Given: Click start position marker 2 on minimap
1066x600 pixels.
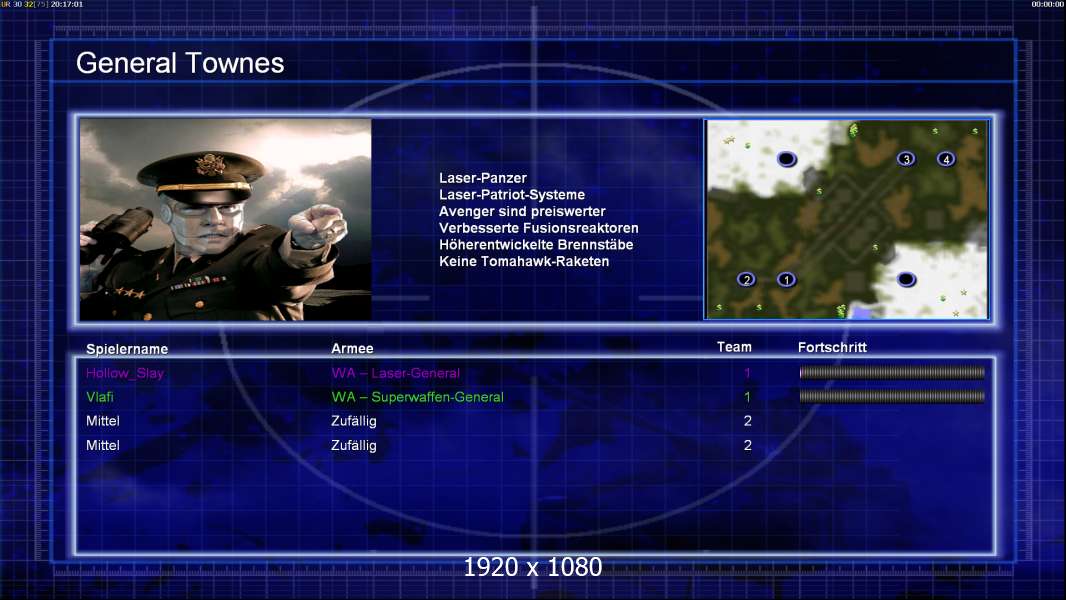Looking at the screenshot, I should (746, 279).
